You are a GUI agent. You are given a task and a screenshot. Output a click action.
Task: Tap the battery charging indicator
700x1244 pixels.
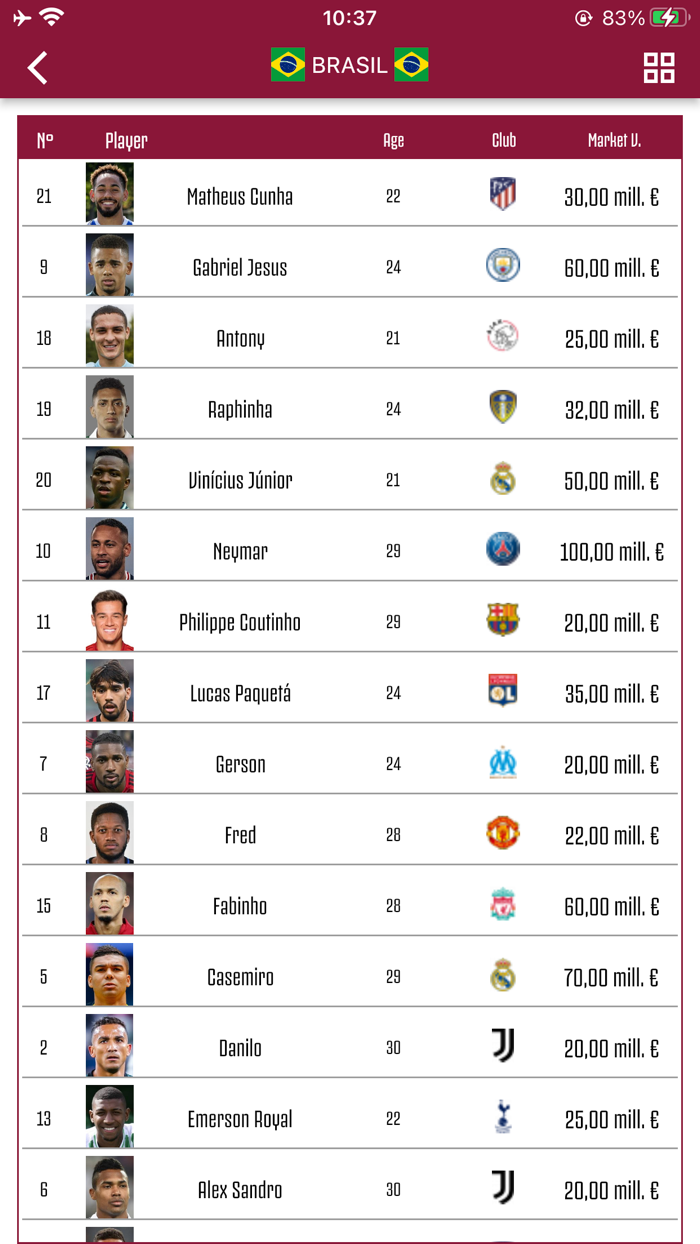click(666, 16)
